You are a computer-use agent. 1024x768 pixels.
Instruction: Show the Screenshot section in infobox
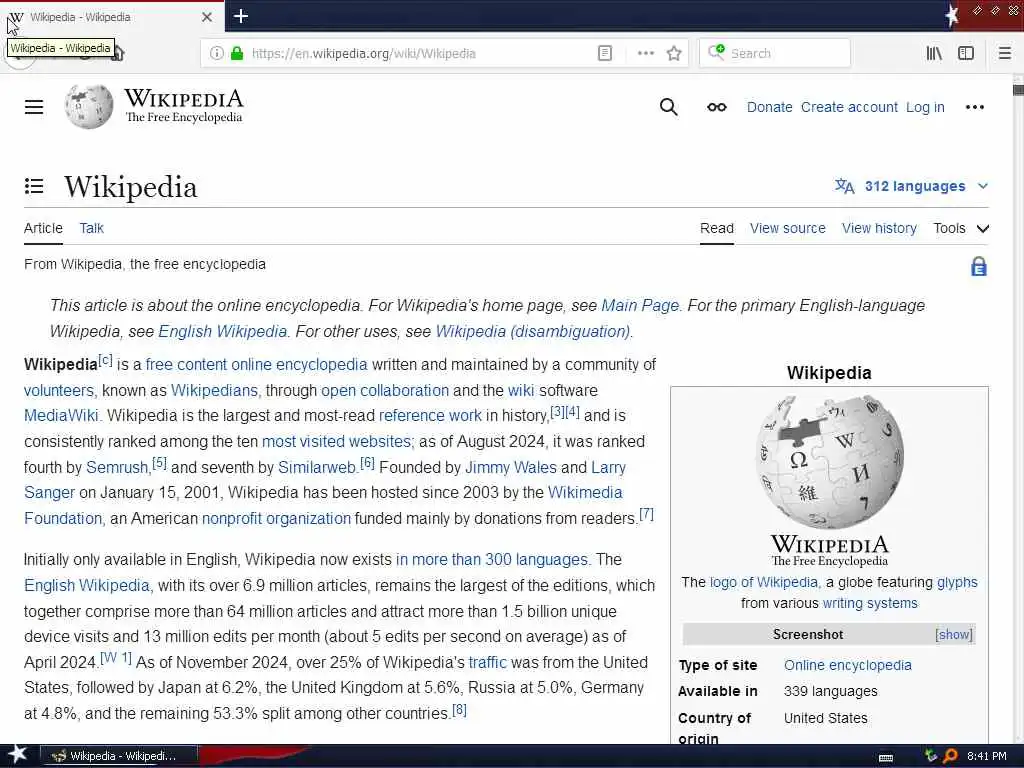point(953,635)
